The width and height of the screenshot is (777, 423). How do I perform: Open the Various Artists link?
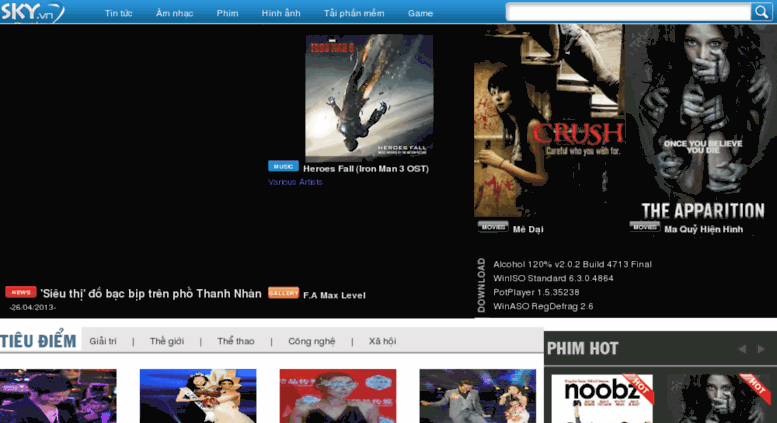point(295,182)
